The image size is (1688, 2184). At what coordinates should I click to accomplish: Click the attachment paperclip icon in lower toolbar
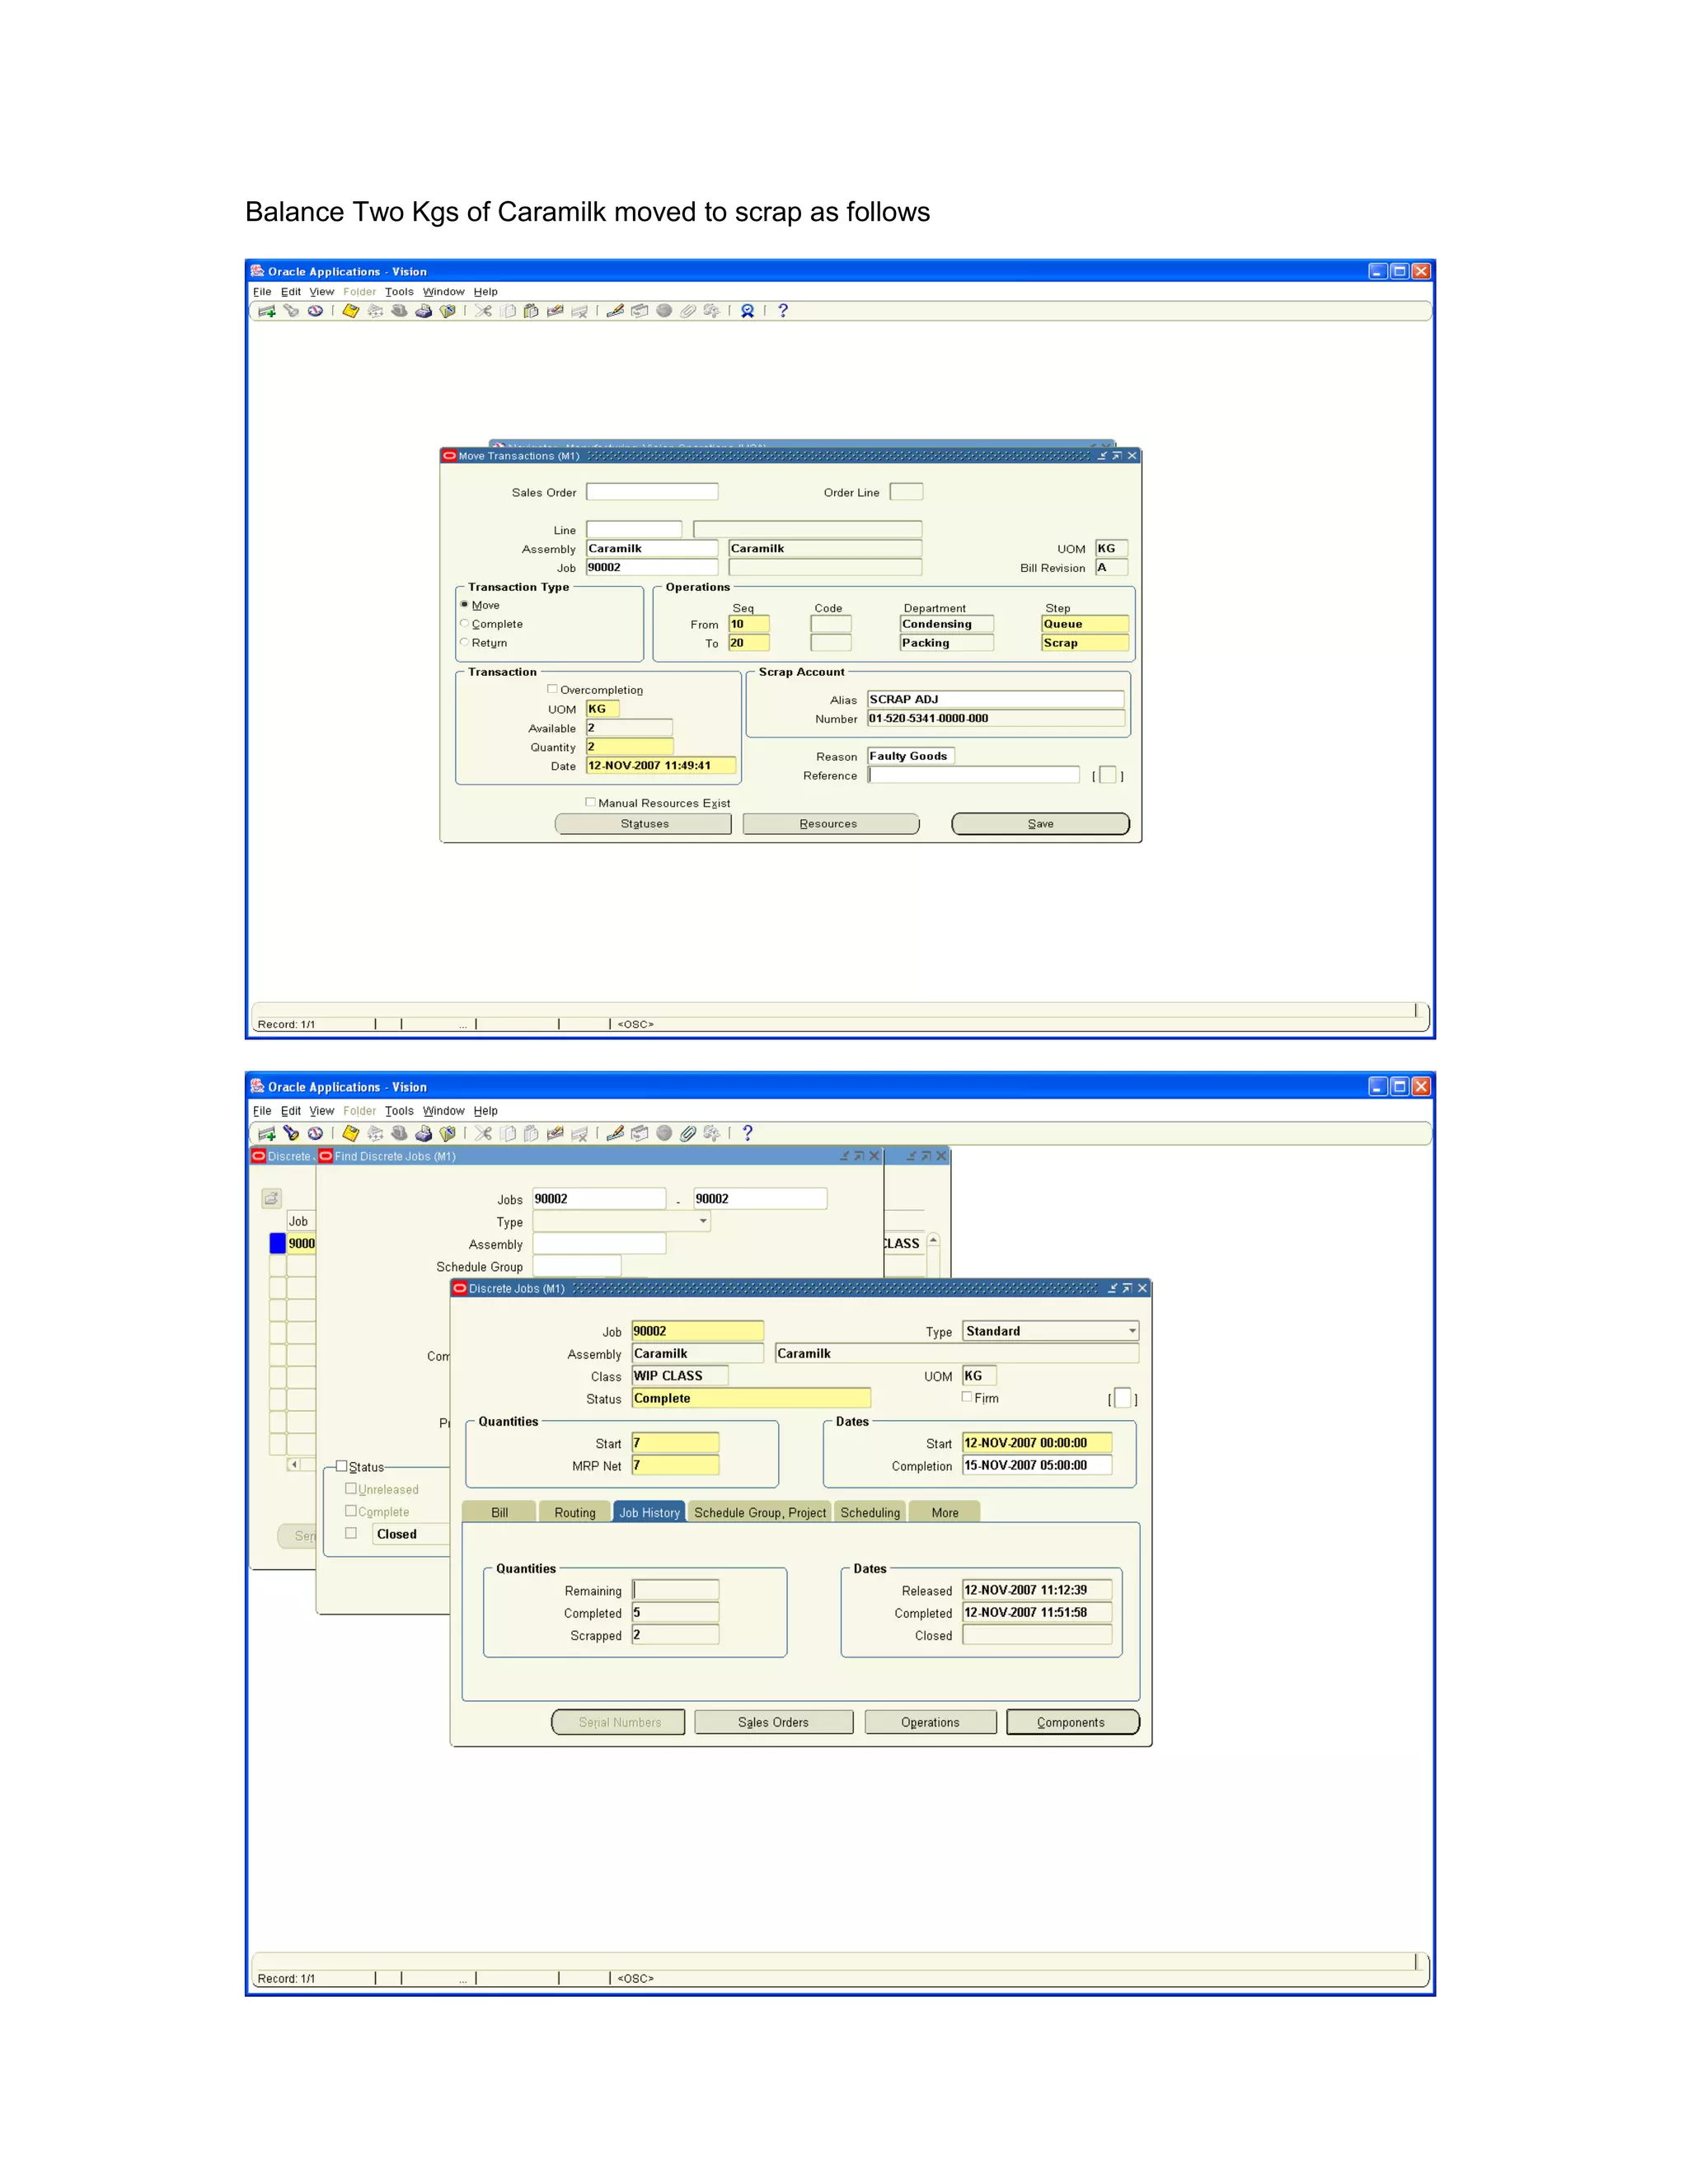(x=688, y=1133)
